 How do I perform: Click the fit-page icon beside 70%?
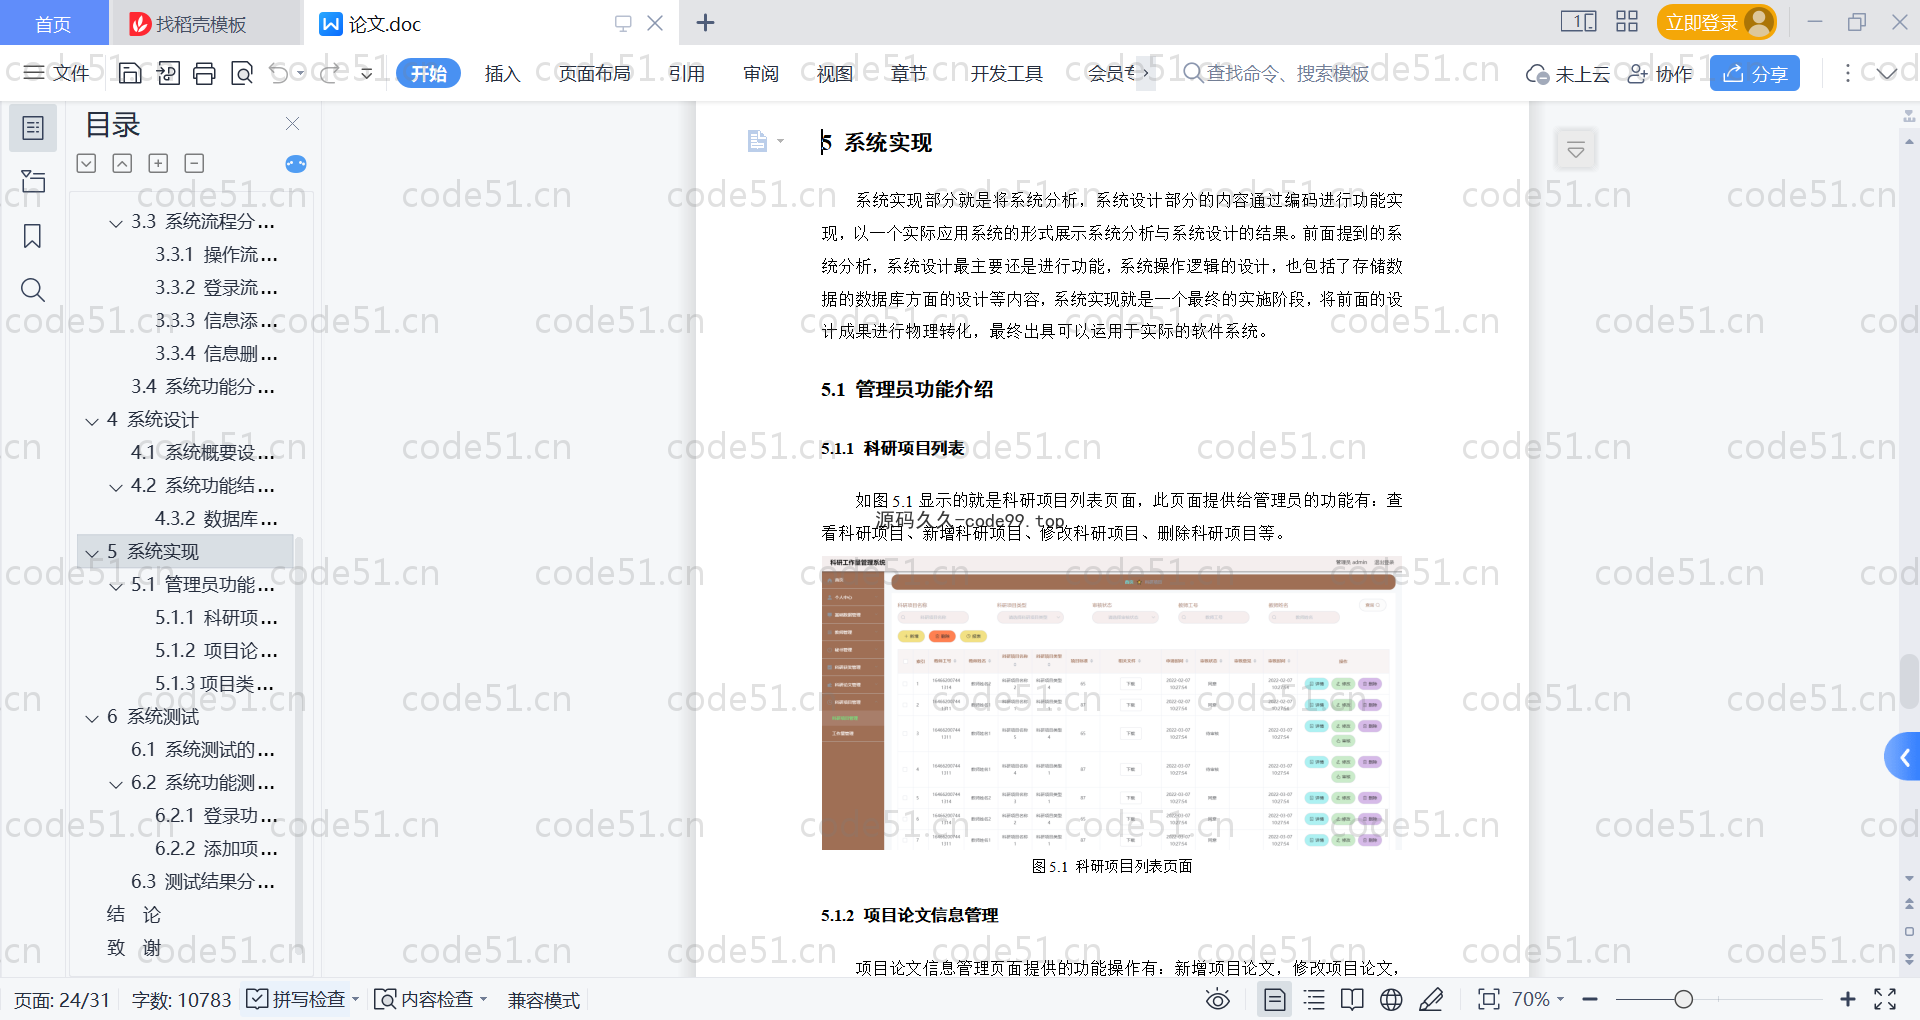[1489, 999]
